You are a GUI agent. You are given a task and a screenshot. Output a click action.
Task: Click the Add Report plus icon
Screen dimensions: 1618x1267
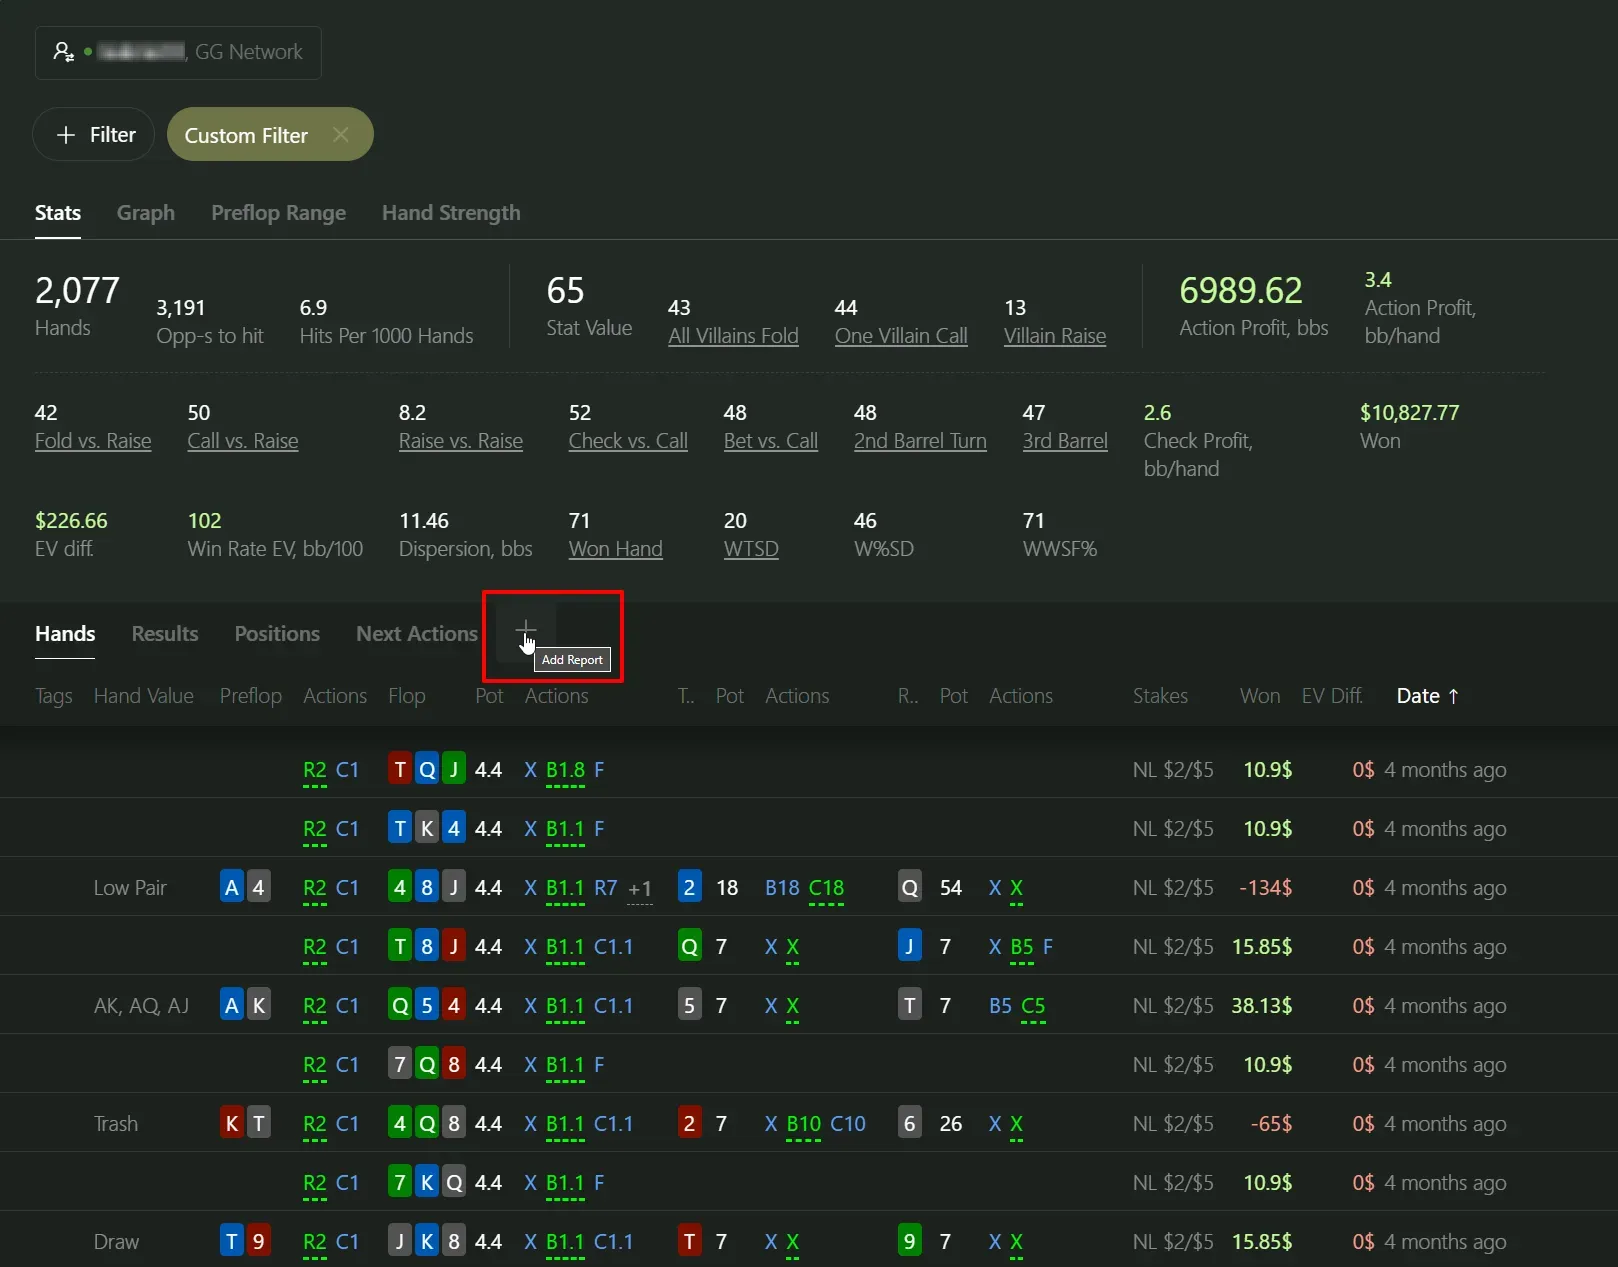point(525,631)
